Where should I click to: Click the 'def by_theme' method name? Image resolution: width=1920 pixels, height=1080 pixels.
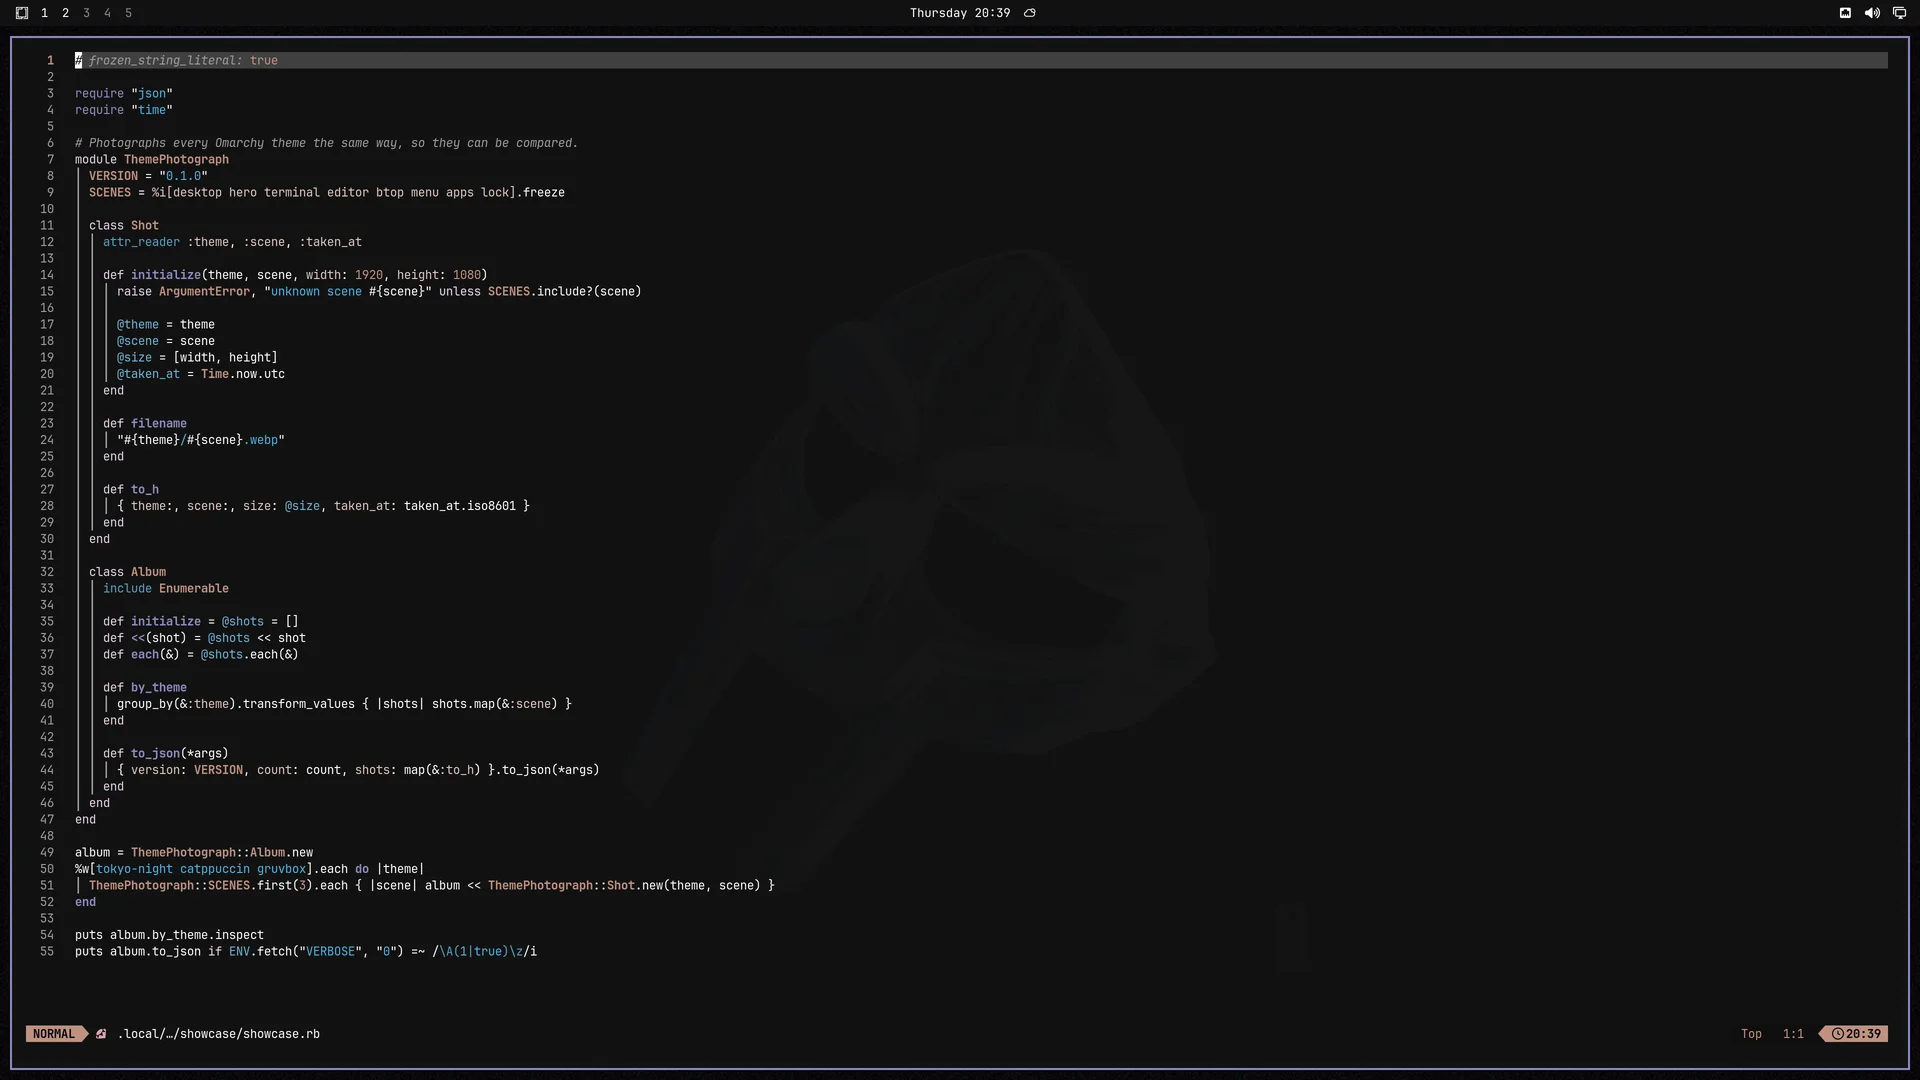tap(159, 687)
